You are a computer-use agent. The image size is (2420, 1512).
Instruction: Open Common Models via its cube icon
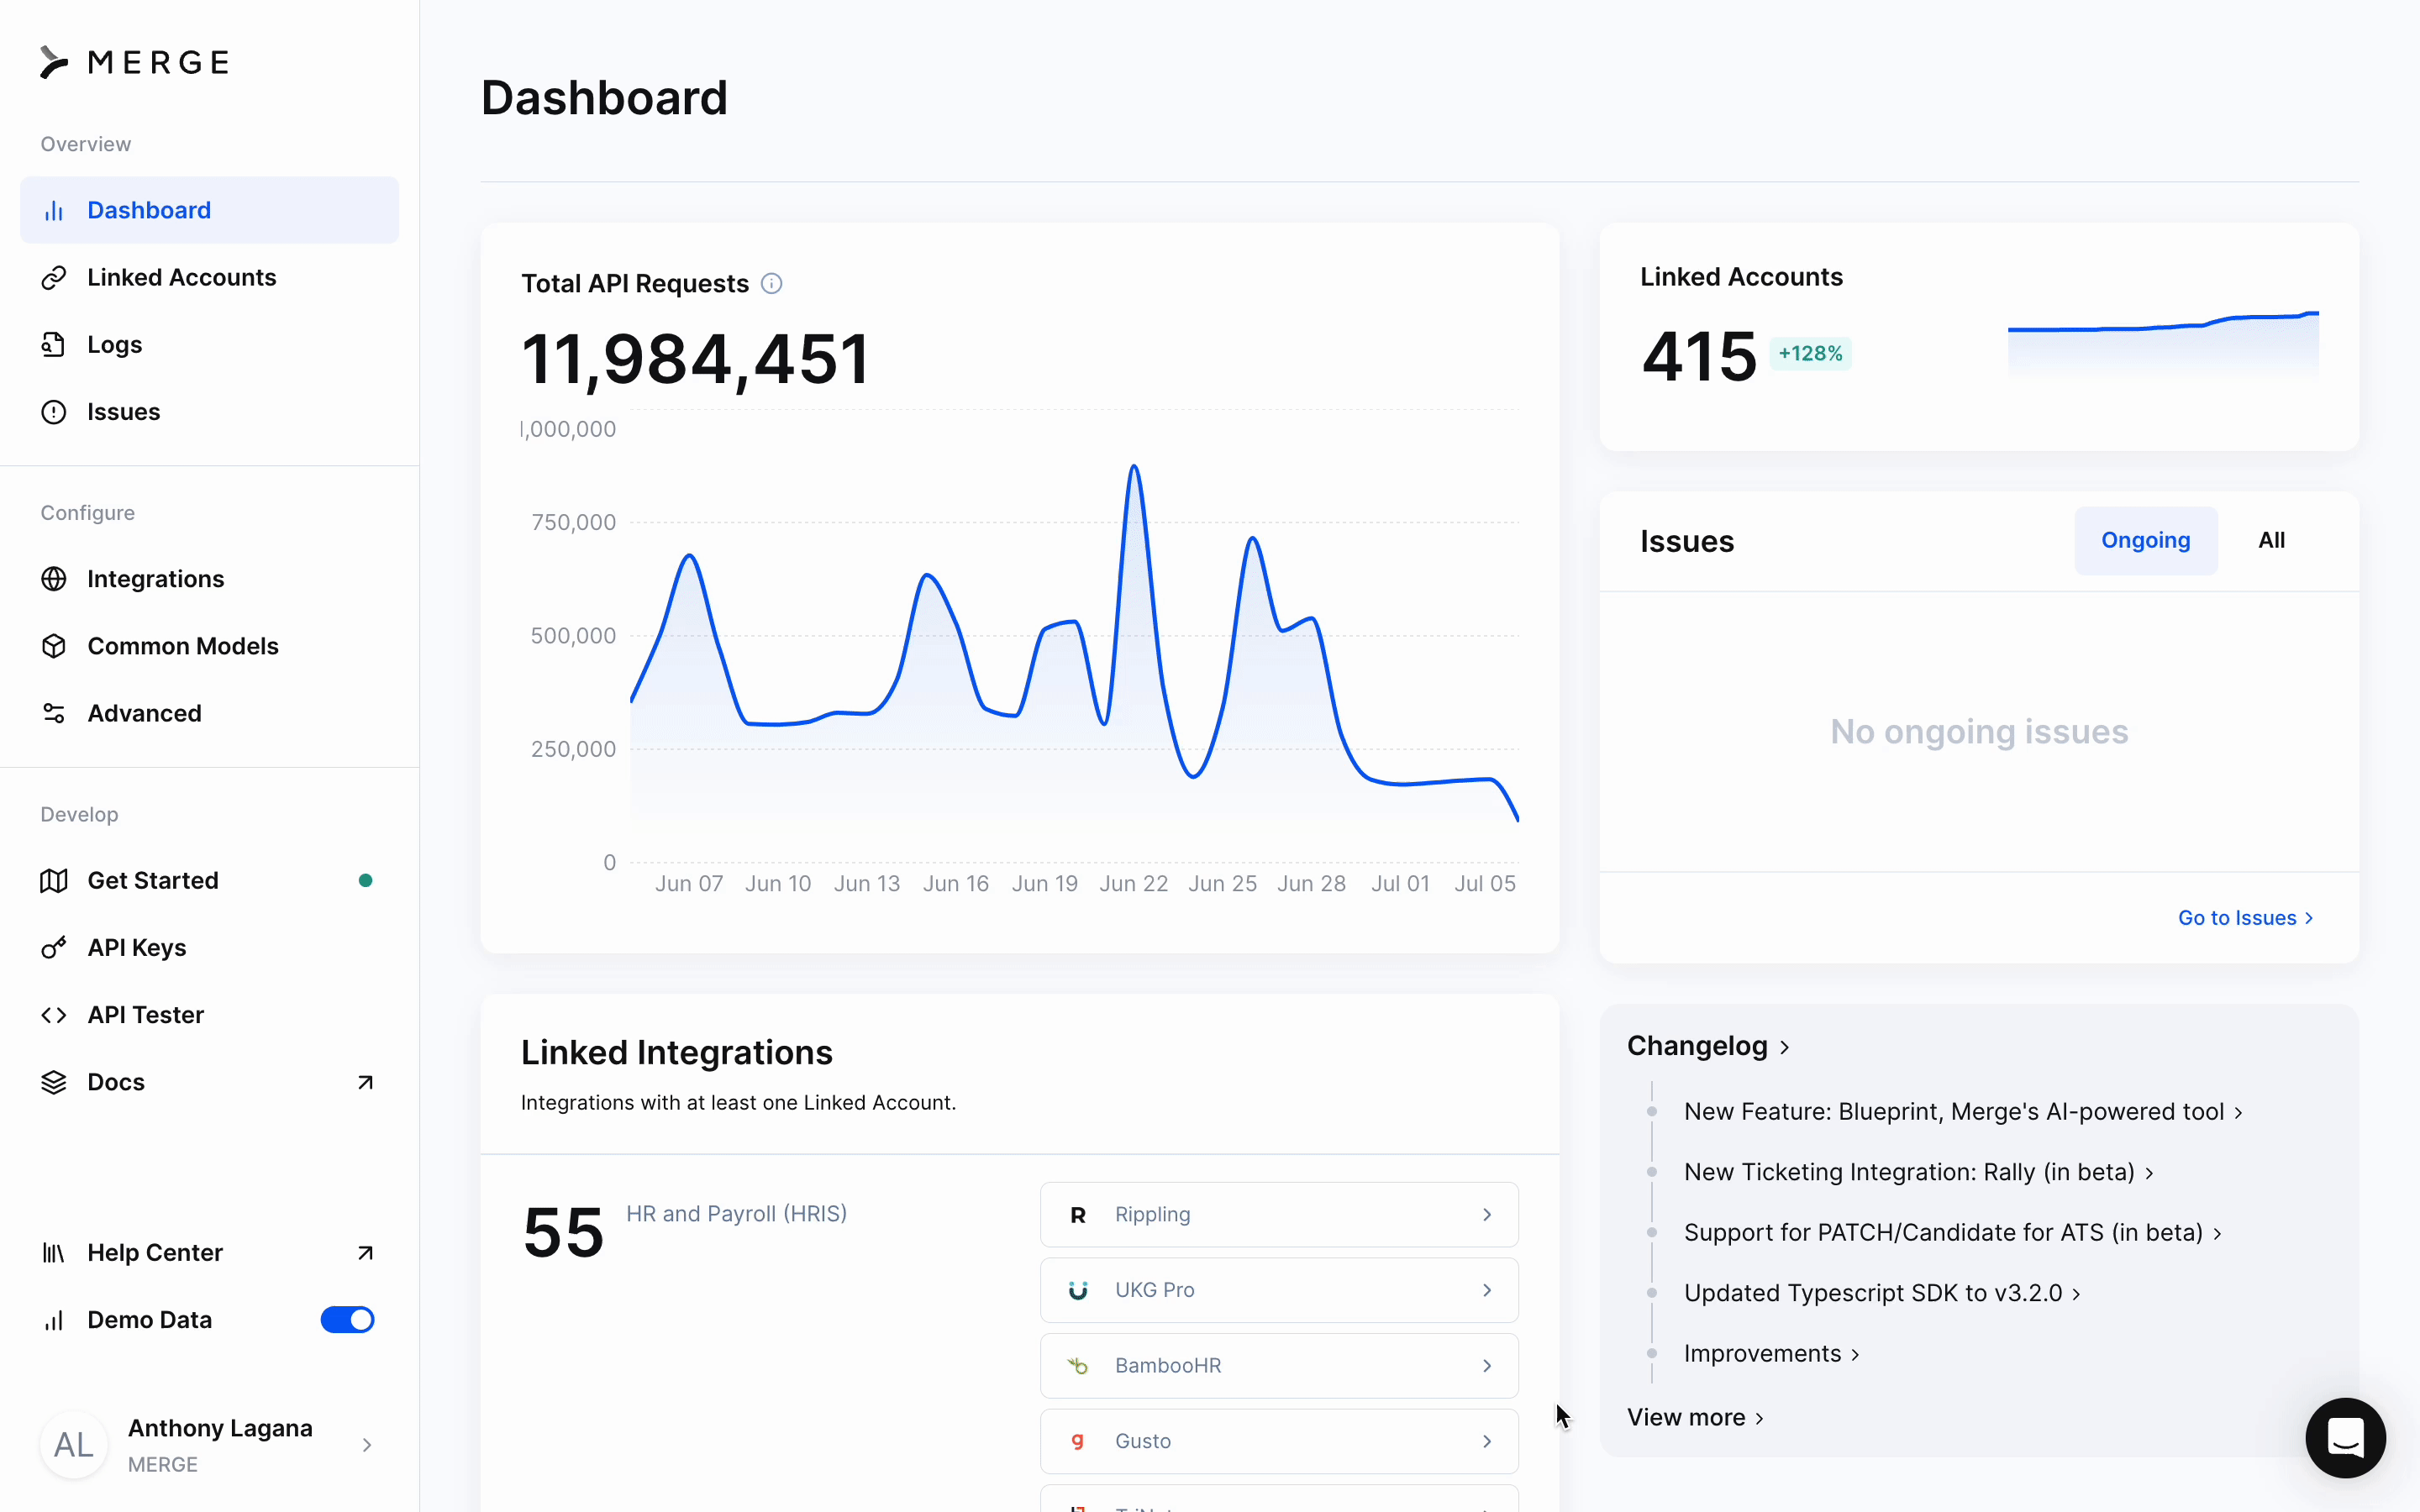(x=55, y=646)
